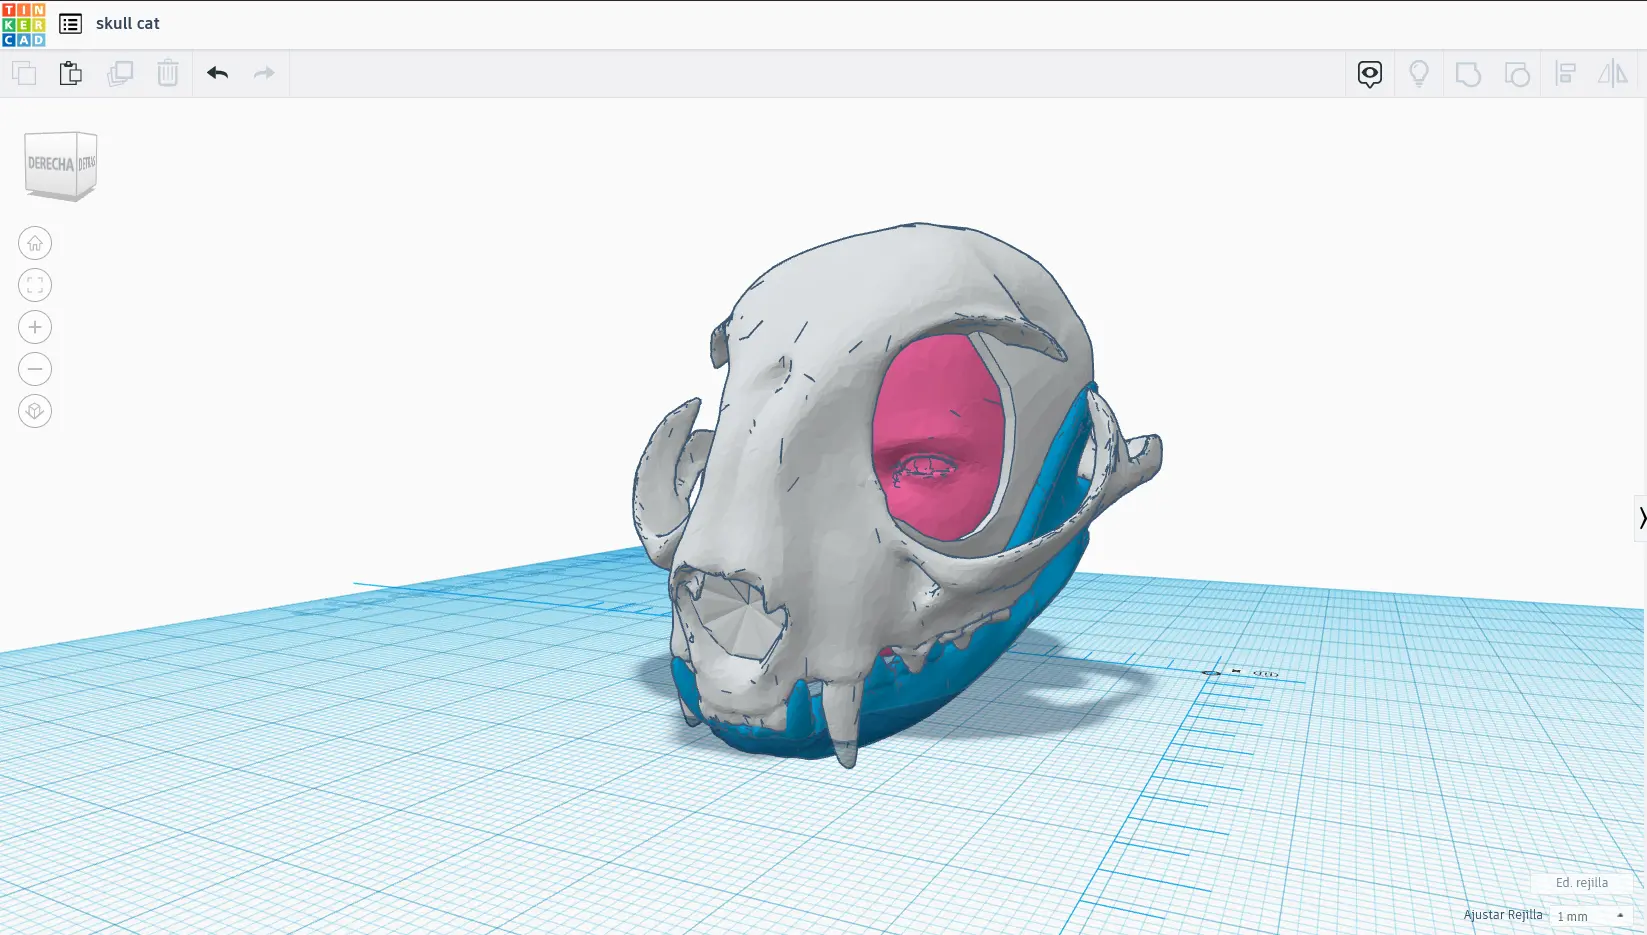This screenshot has width=1647, height=935.
Task: Open the Ajustar Rejilla 1 mm dropdown
Action: (x=1589, y=916)
